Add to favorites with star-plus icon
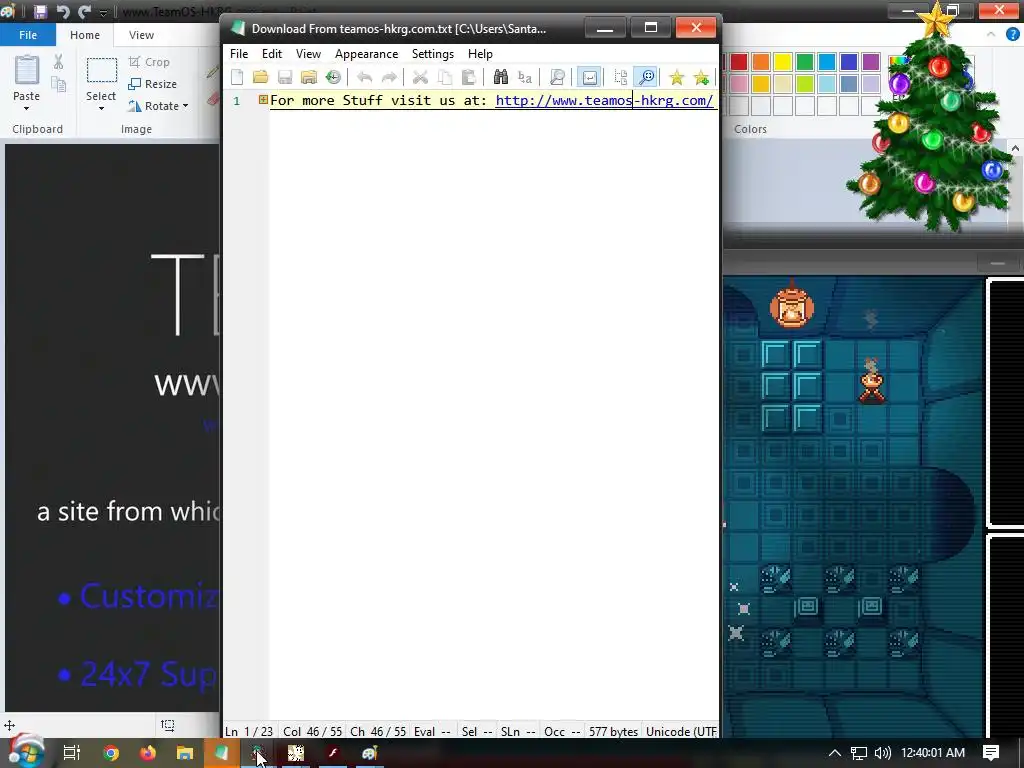Viewport: 1024px width, 768px height. pyautogui.click(x=701, y=77)
